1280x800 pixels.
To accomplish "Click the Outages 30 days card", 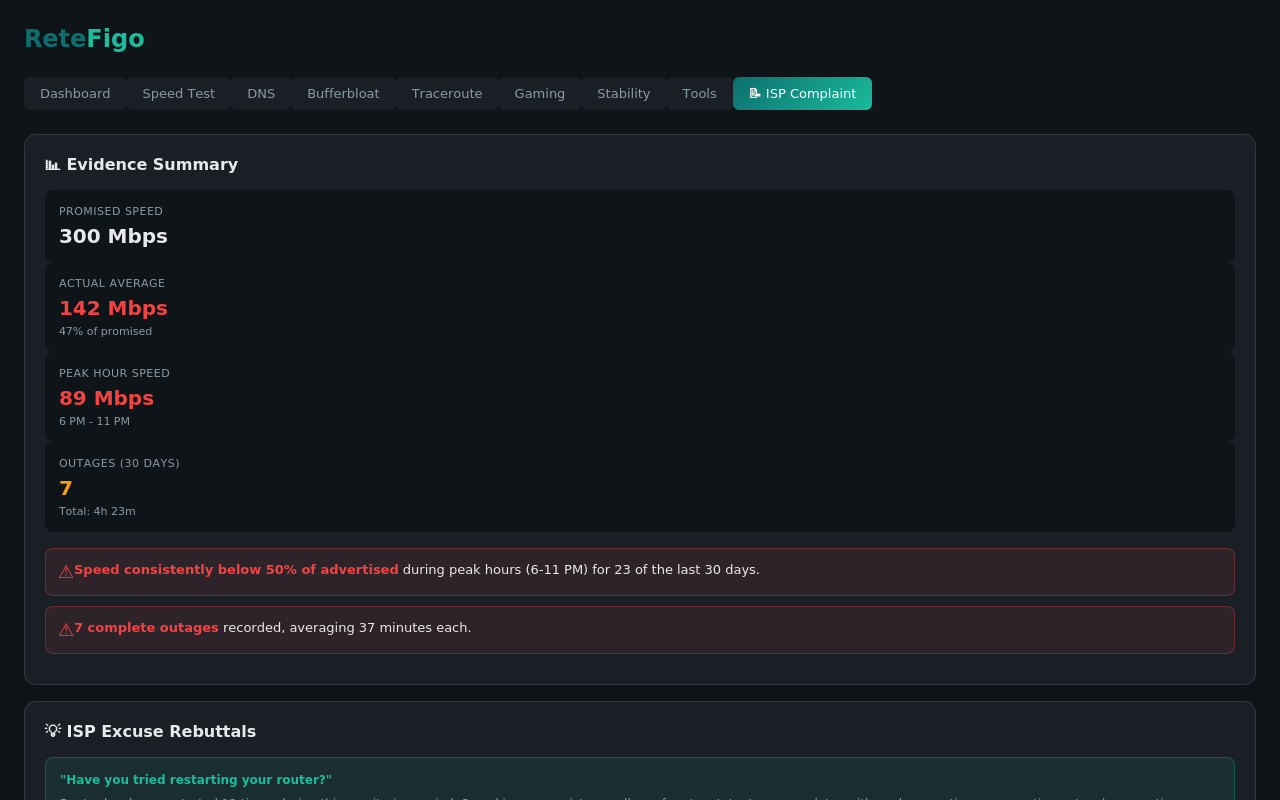I will [x=640, y=486].
